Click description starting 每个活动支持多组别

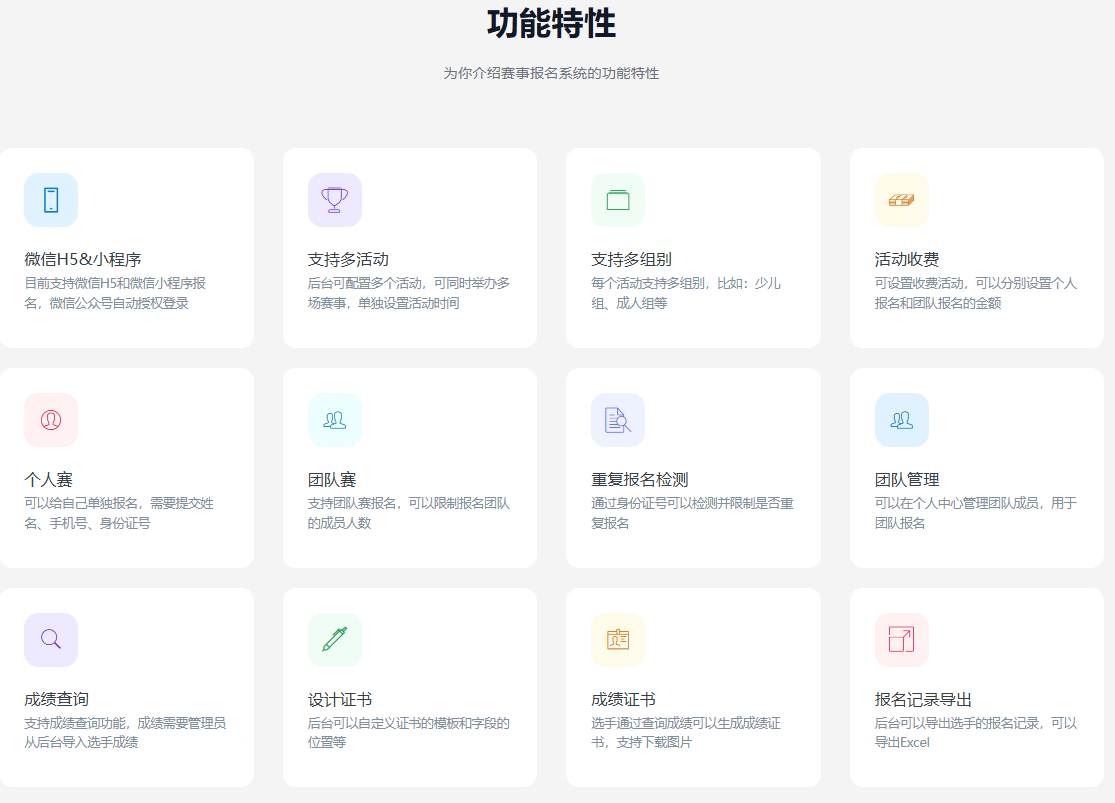686,293
